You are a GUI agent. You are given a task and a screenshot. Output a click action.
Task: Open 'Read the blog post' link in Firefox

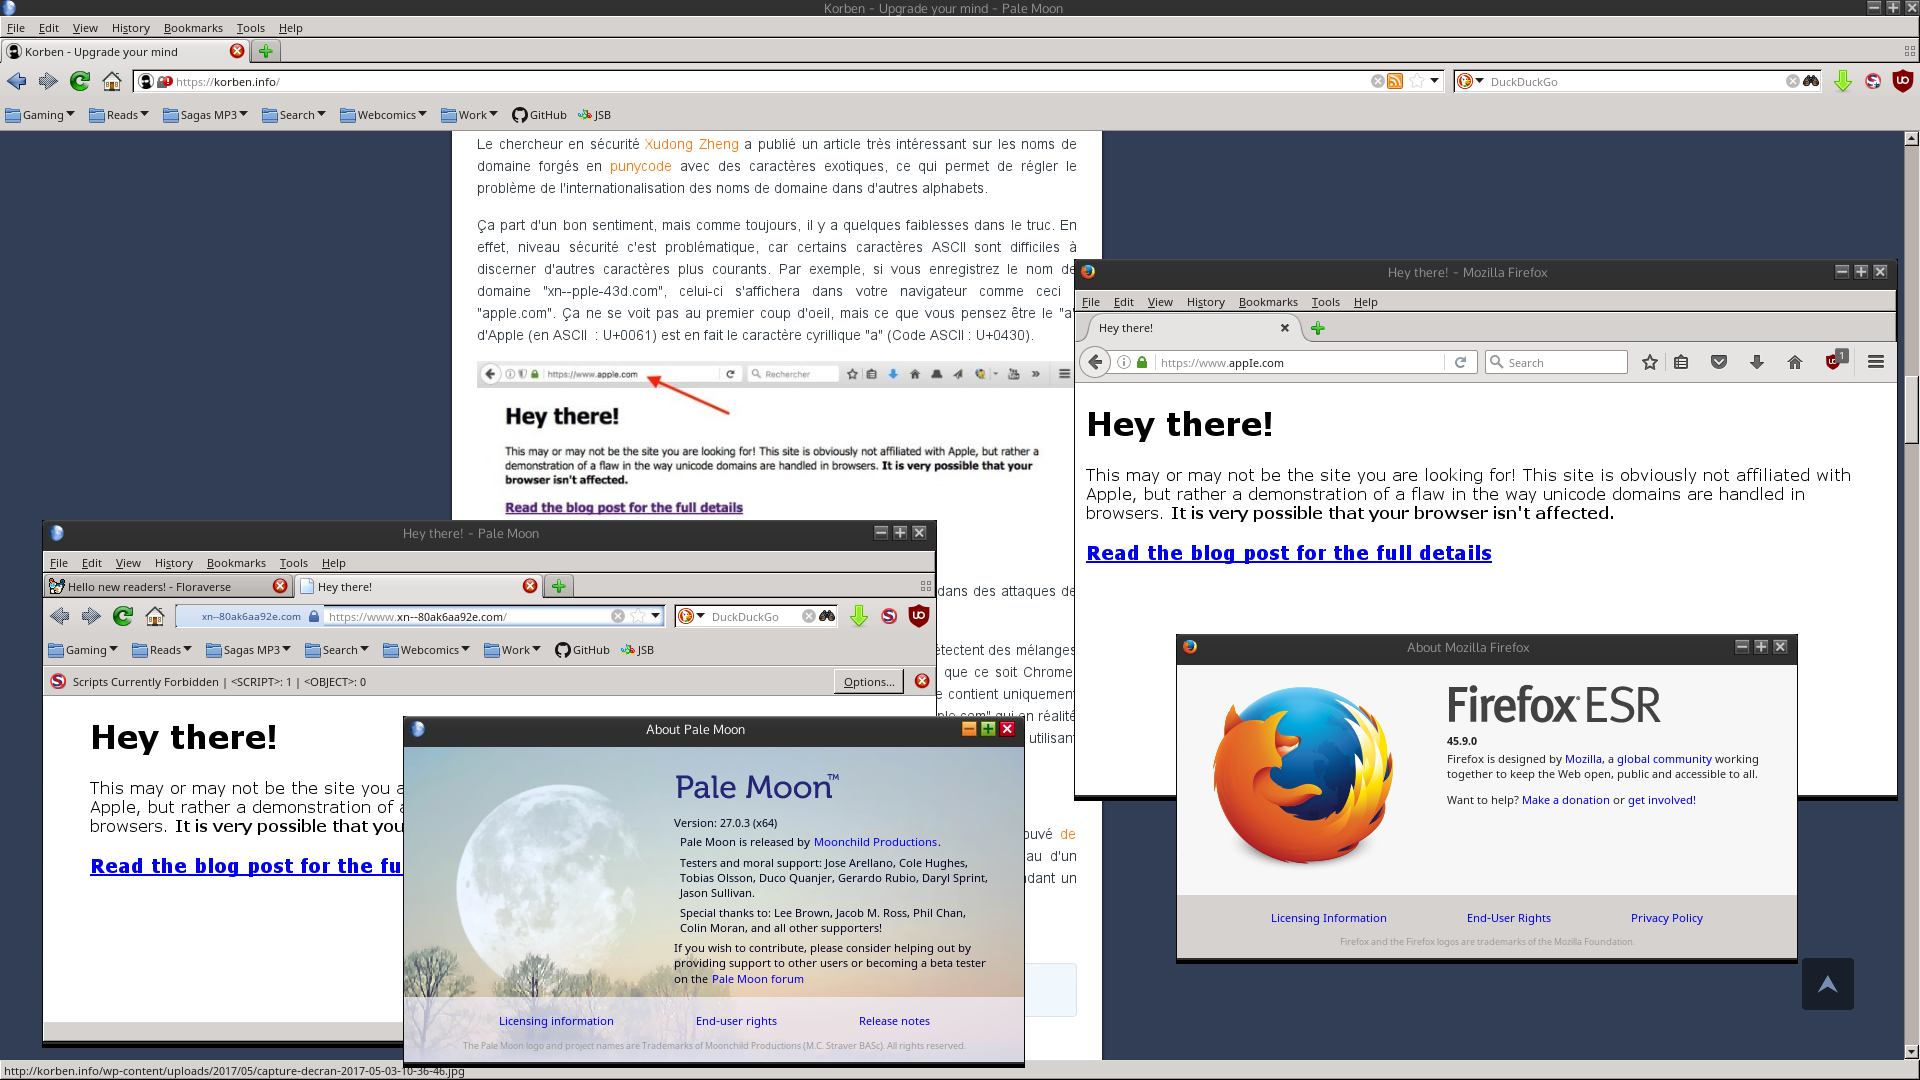1288,553
